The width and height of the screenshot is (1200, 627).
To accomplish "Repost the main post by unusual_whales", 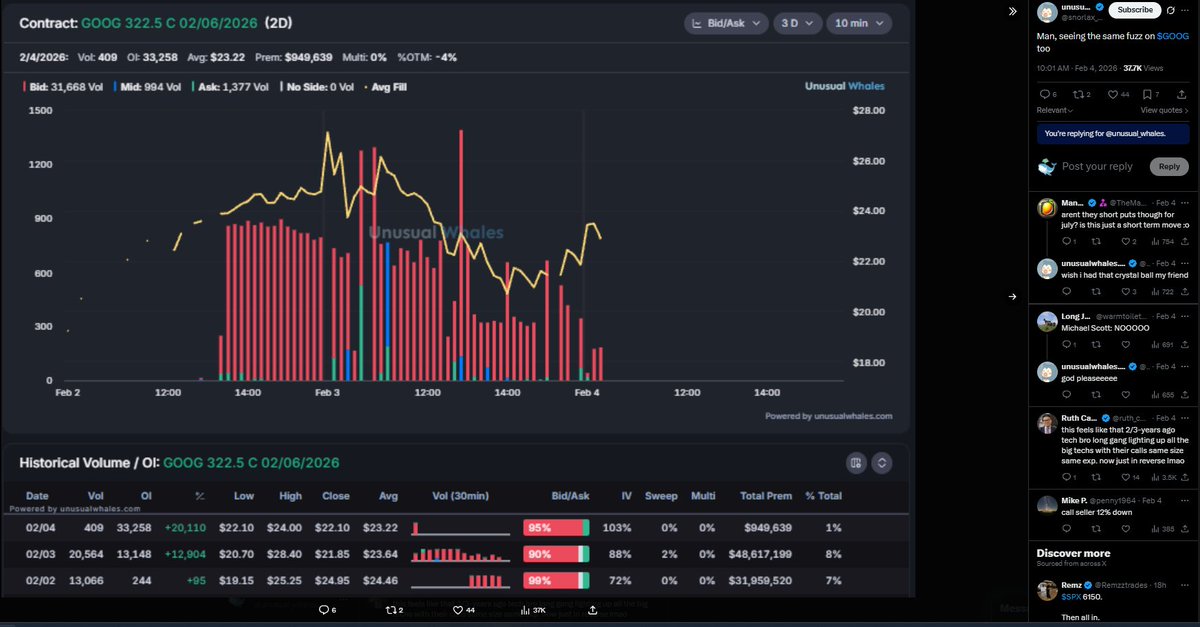I will click(1078, 94).
